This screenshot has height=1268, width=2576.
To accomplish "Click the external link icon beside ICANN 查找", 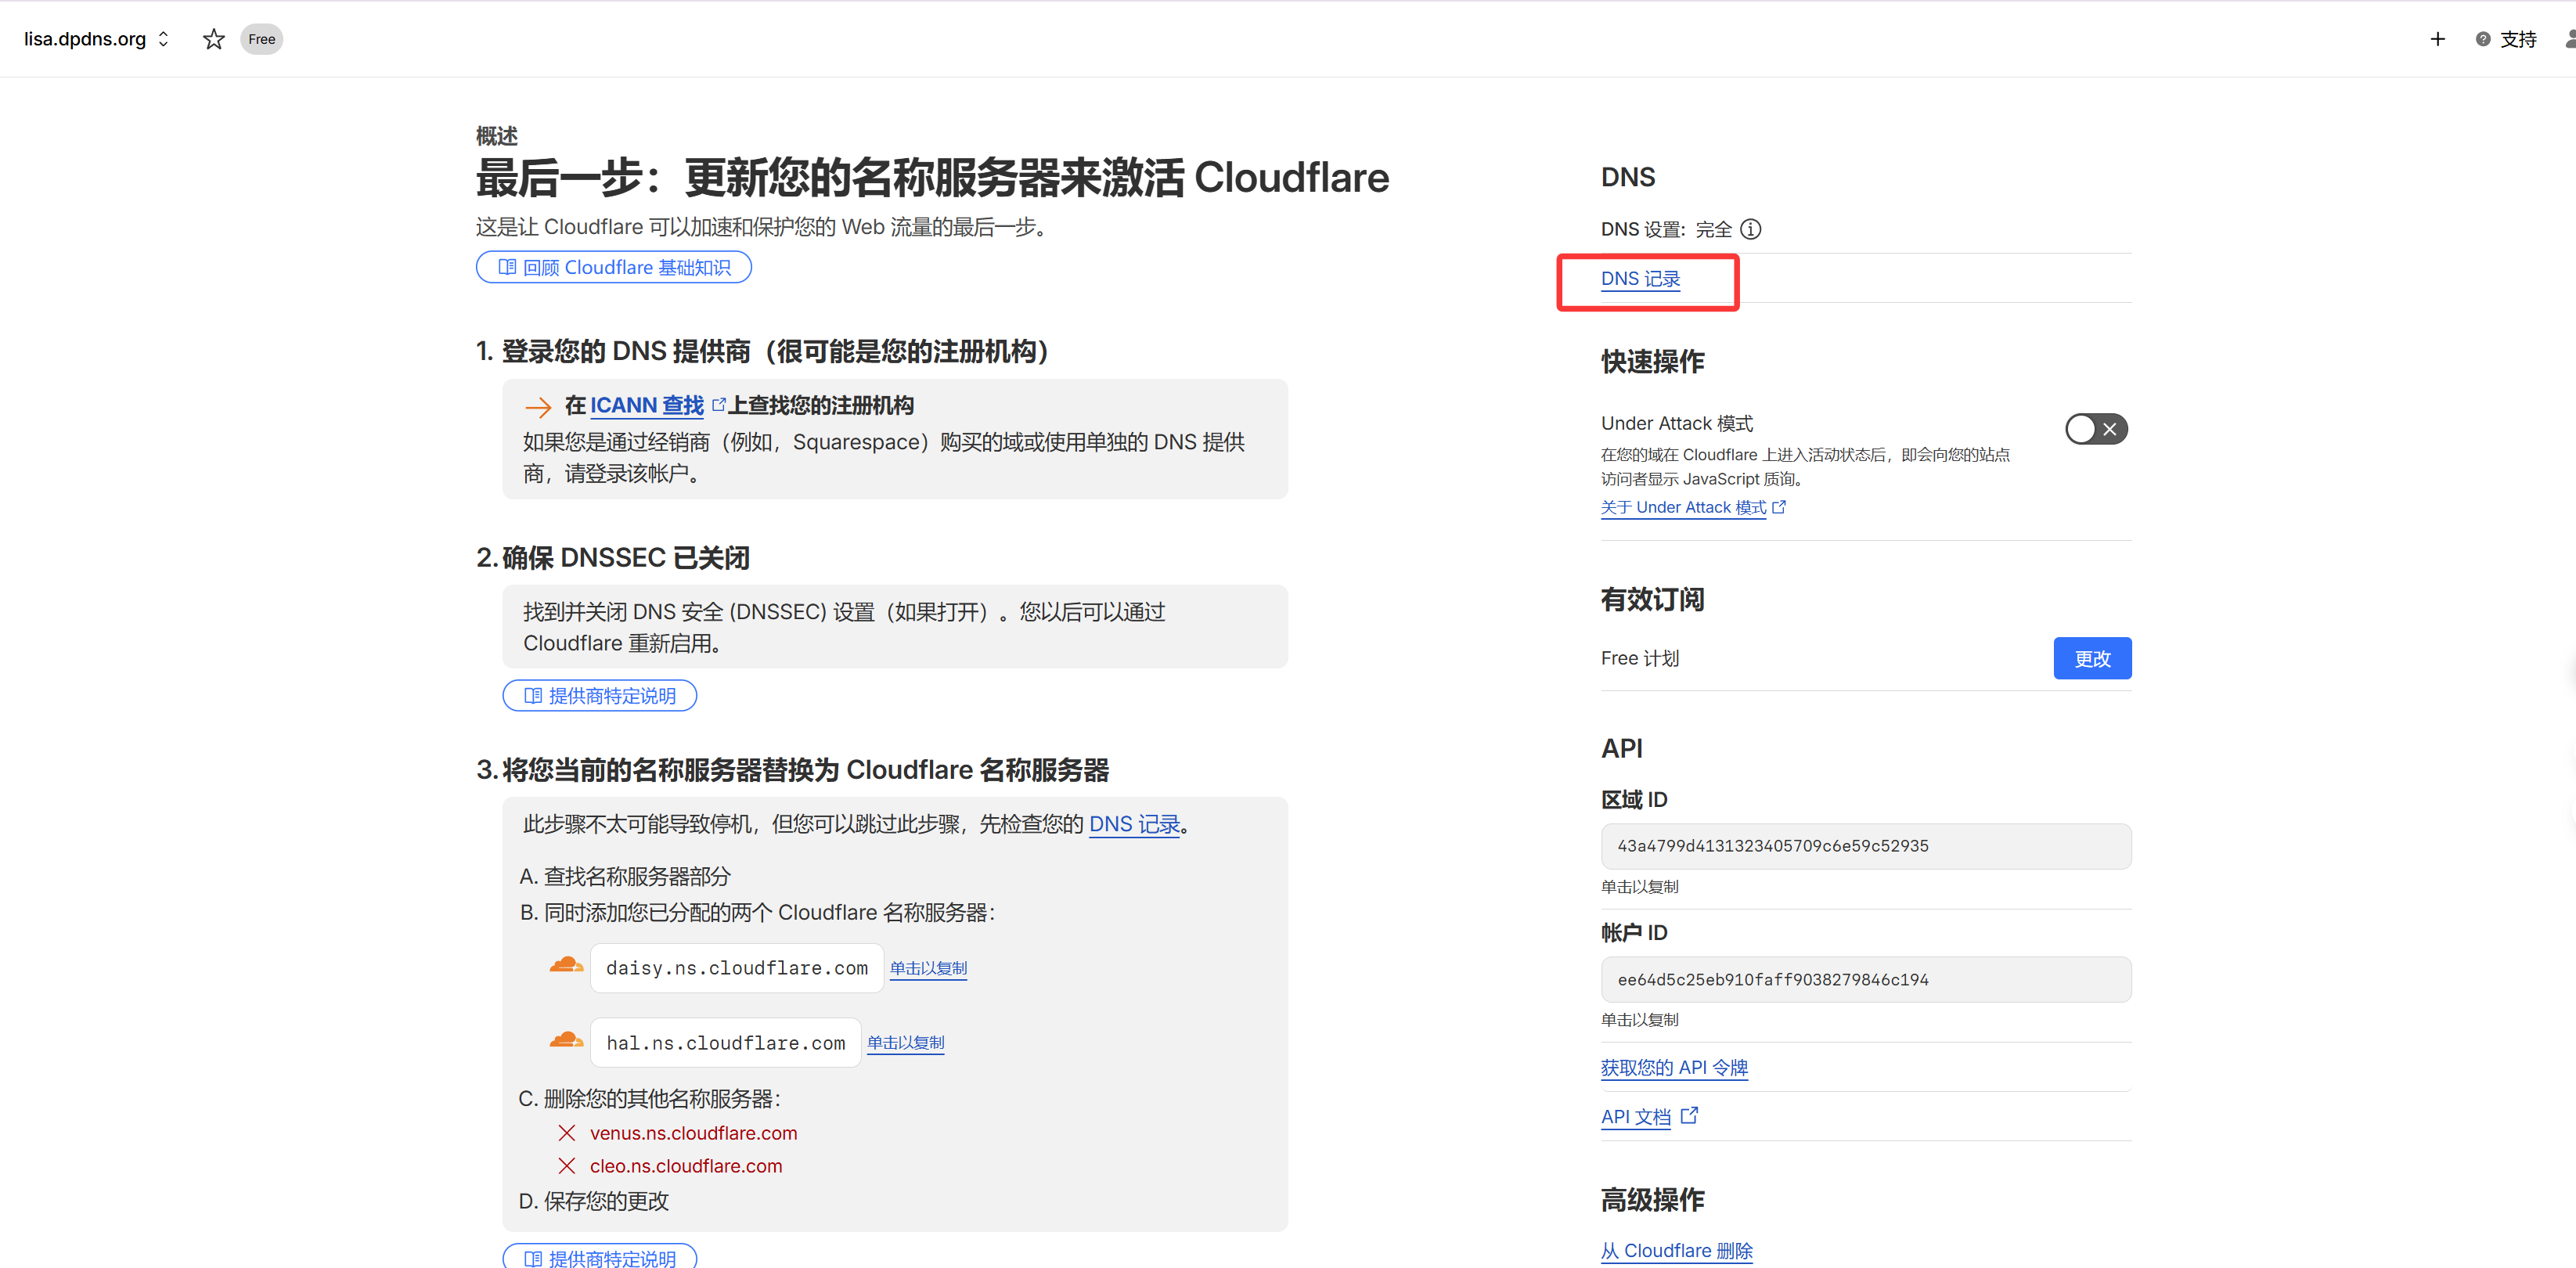I will (x=718, y=404).
